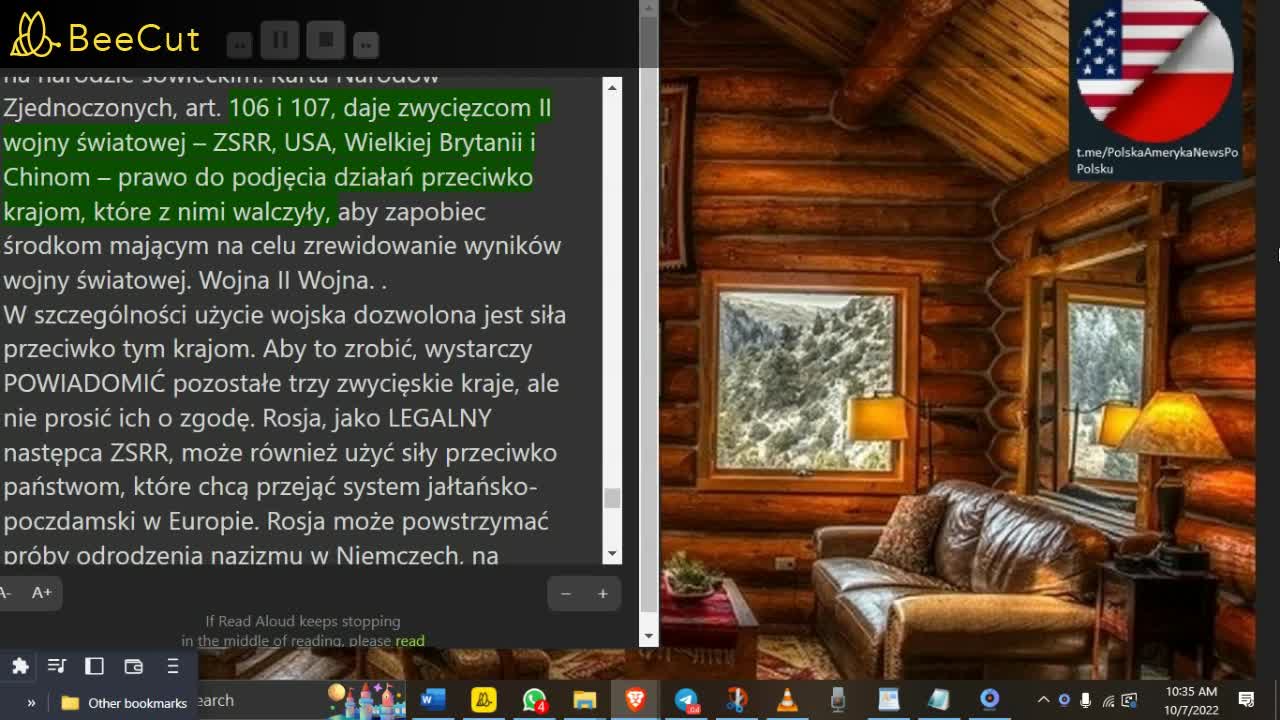Open the notifications action center
1280x720 pixels.
tap(1247, 700)
